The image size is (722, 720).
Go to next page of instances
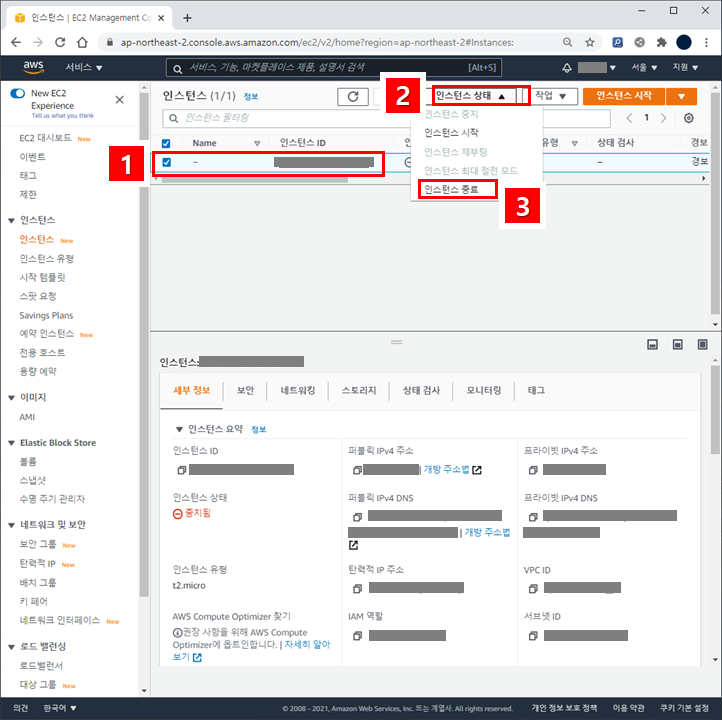(x=664, y=118)
